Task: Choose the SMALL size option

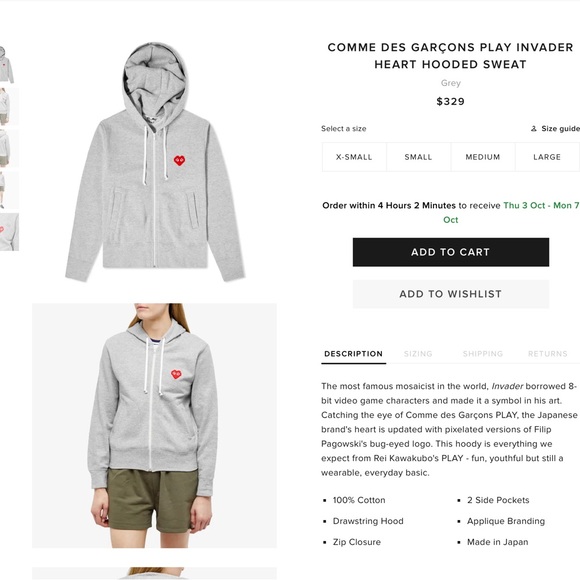Action: tap(418, 157)
